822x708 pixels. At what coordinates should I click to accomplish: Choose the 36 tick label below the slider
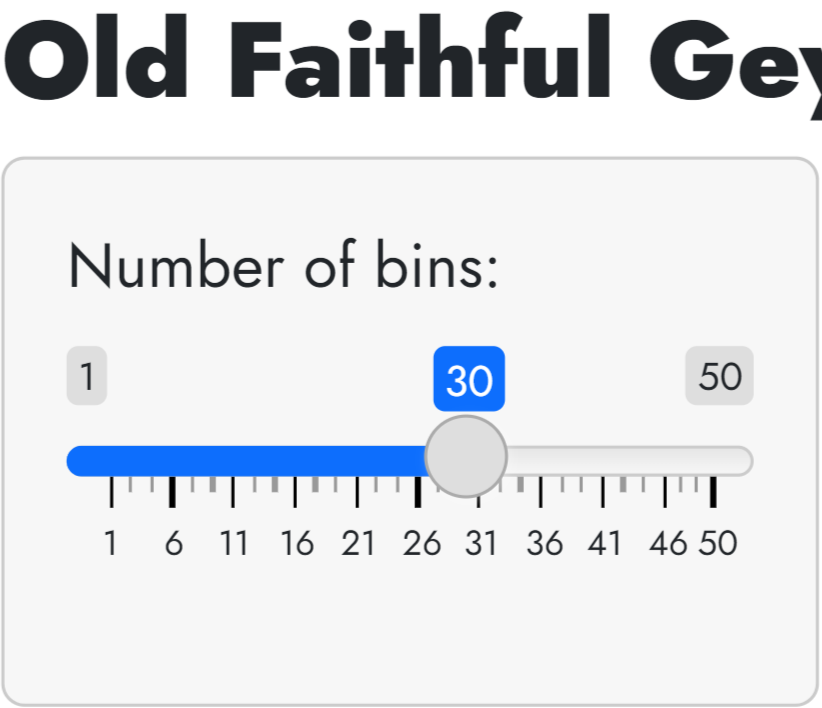(543, 544)
